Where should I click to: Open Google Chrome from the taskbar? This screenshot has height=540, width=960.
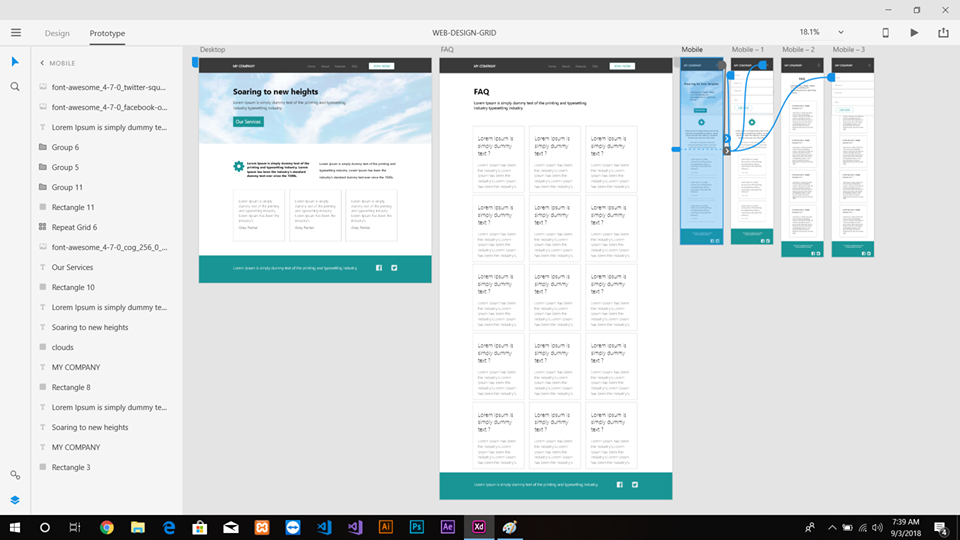coord(106,527)
